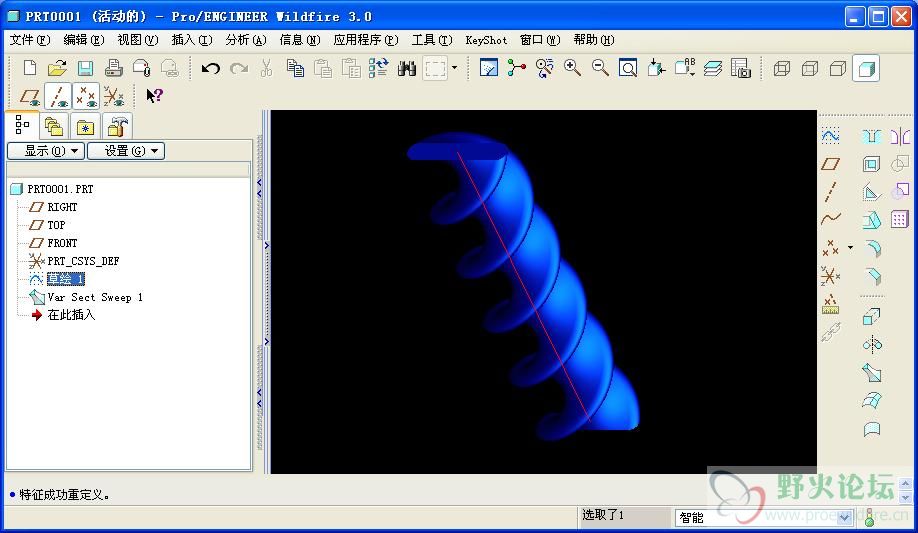Create a new file with the New icon
The width and height of the screenshot is (918, 533).
pyautogui.click(x=29, y=69)
